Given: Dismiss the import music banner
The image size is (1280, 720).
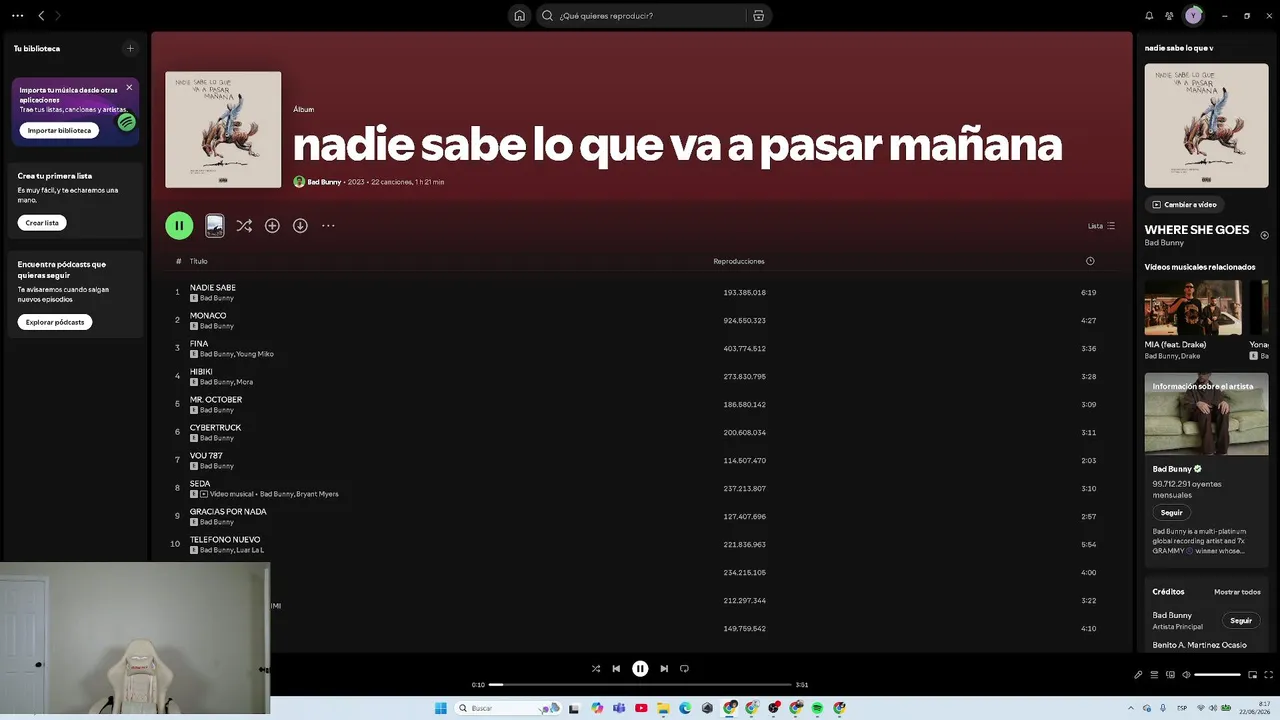Looking at the screenshot, I should pyautogui.click(x=129, y=88).
